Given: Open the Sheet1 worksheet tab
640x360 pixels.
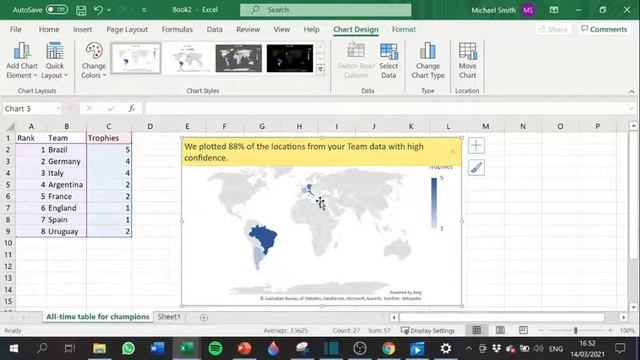Looking at the screenshot, I should tap(169, 317).
